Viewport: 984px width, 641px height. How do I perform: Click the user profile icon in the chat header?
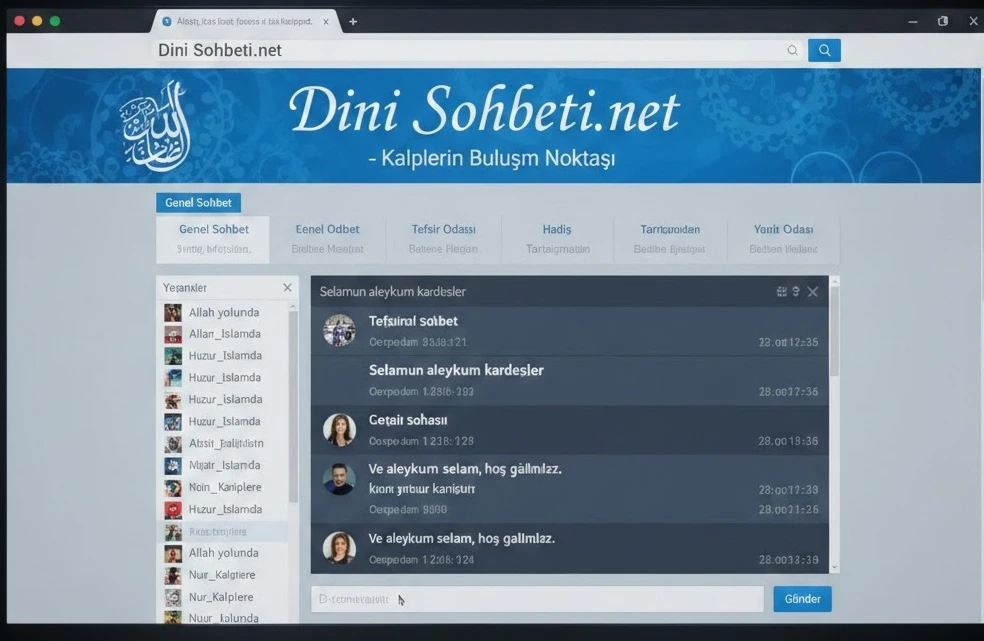point(797,291)
